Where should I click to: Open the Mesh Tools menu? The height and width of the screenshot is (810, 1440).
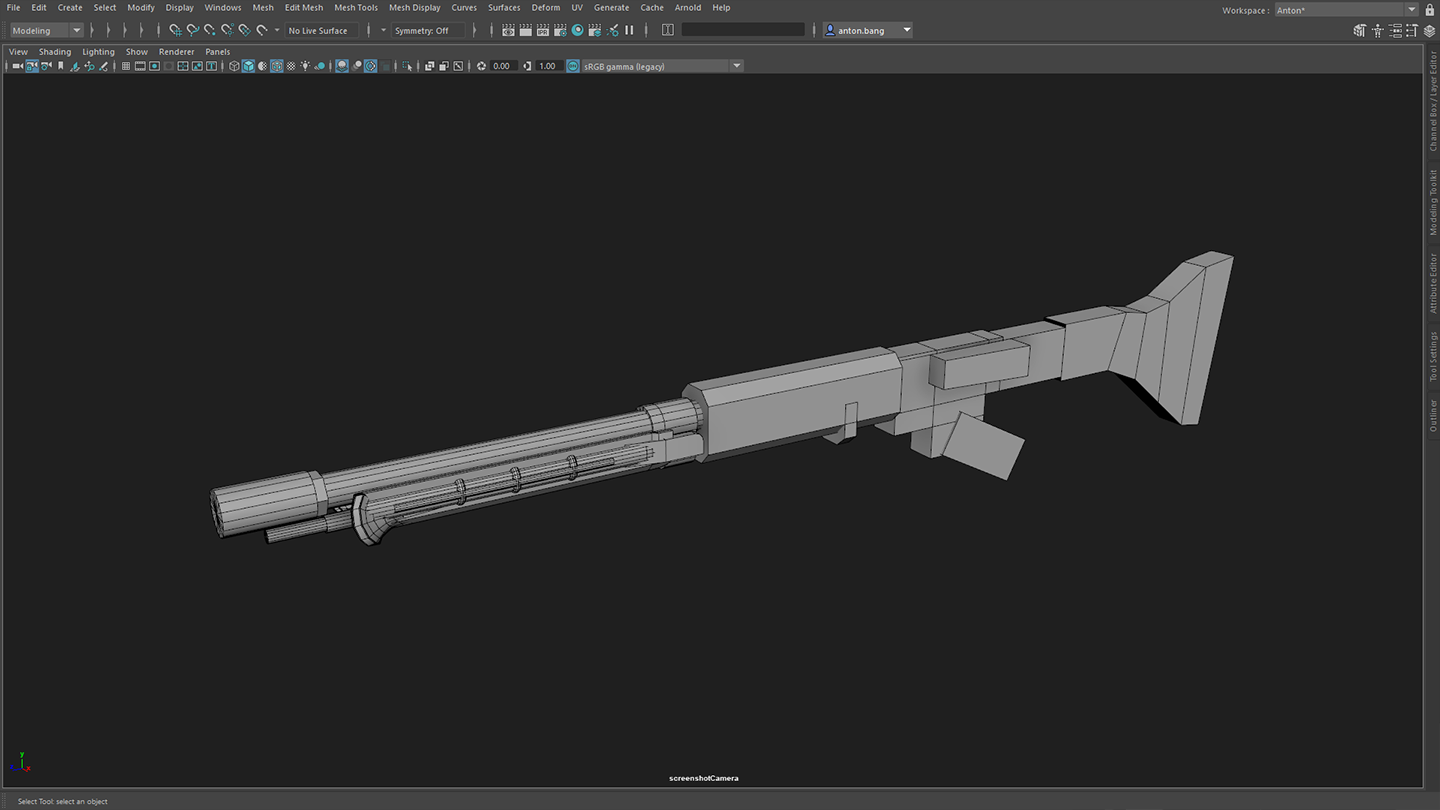355,8
